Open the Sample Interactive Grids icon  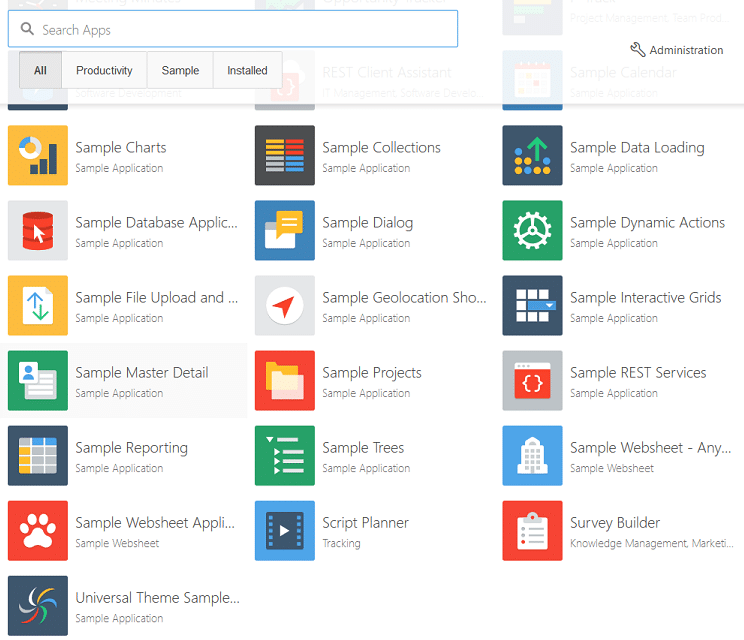pos(532,305)
